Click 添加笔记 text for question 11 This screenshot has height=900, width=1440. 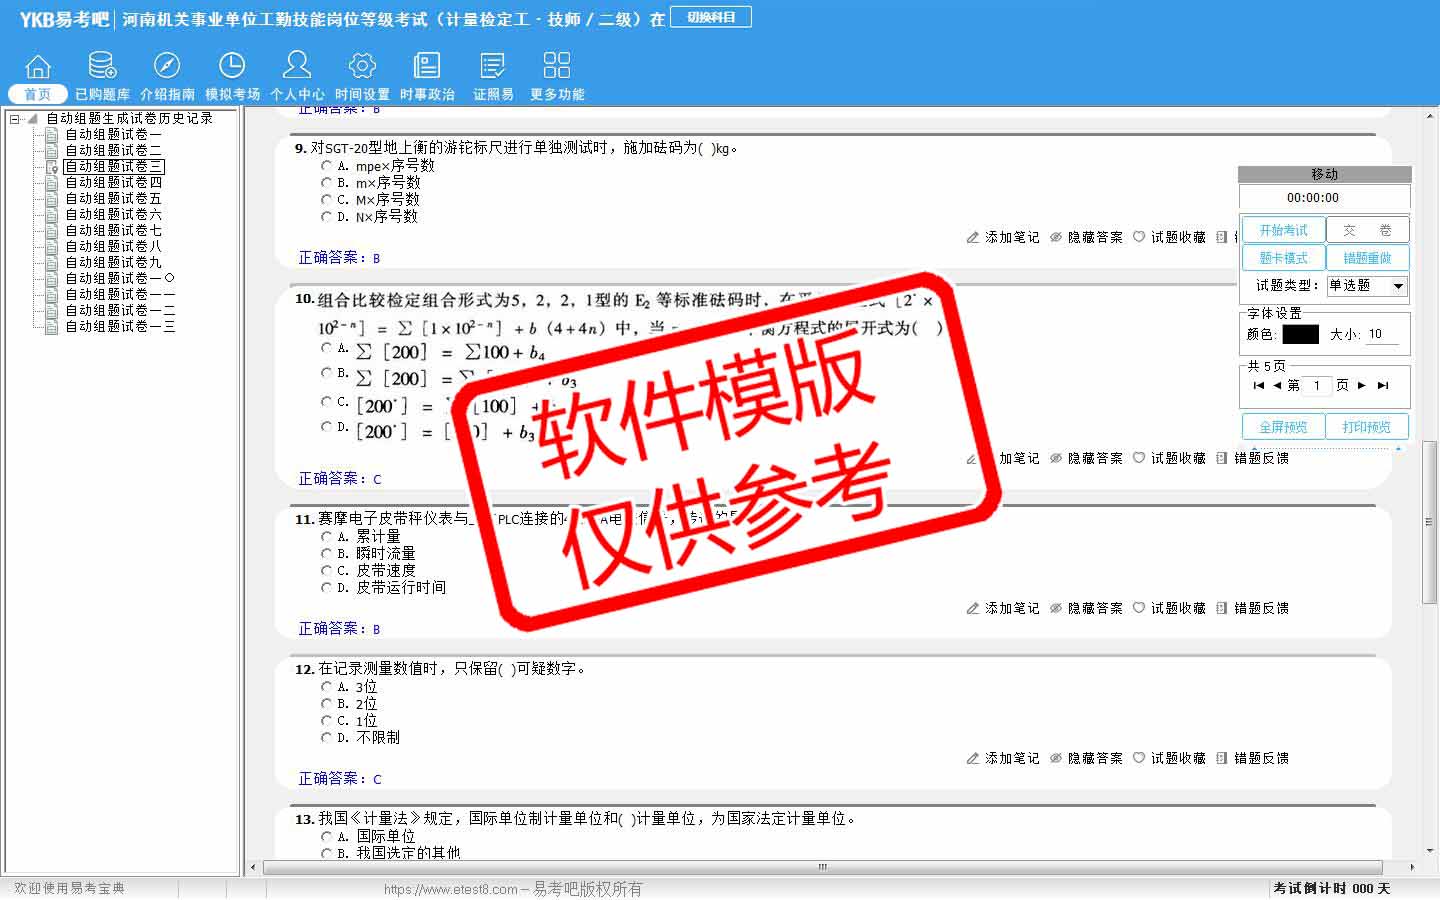1012,609
